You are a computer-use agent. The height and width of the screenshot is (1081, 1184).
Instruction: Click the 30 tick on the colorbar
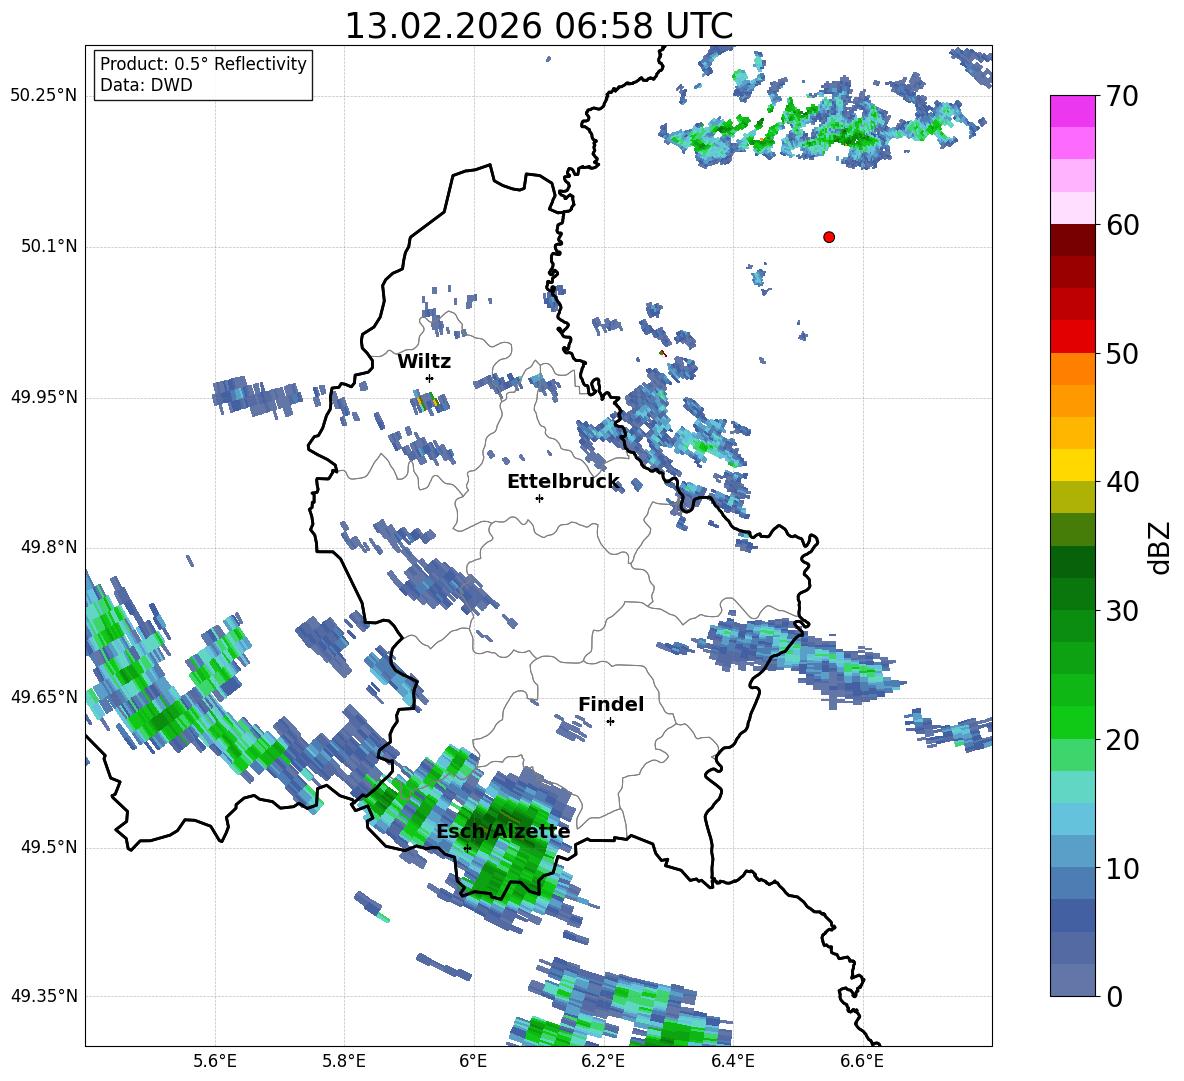(x=1122, y=611)
